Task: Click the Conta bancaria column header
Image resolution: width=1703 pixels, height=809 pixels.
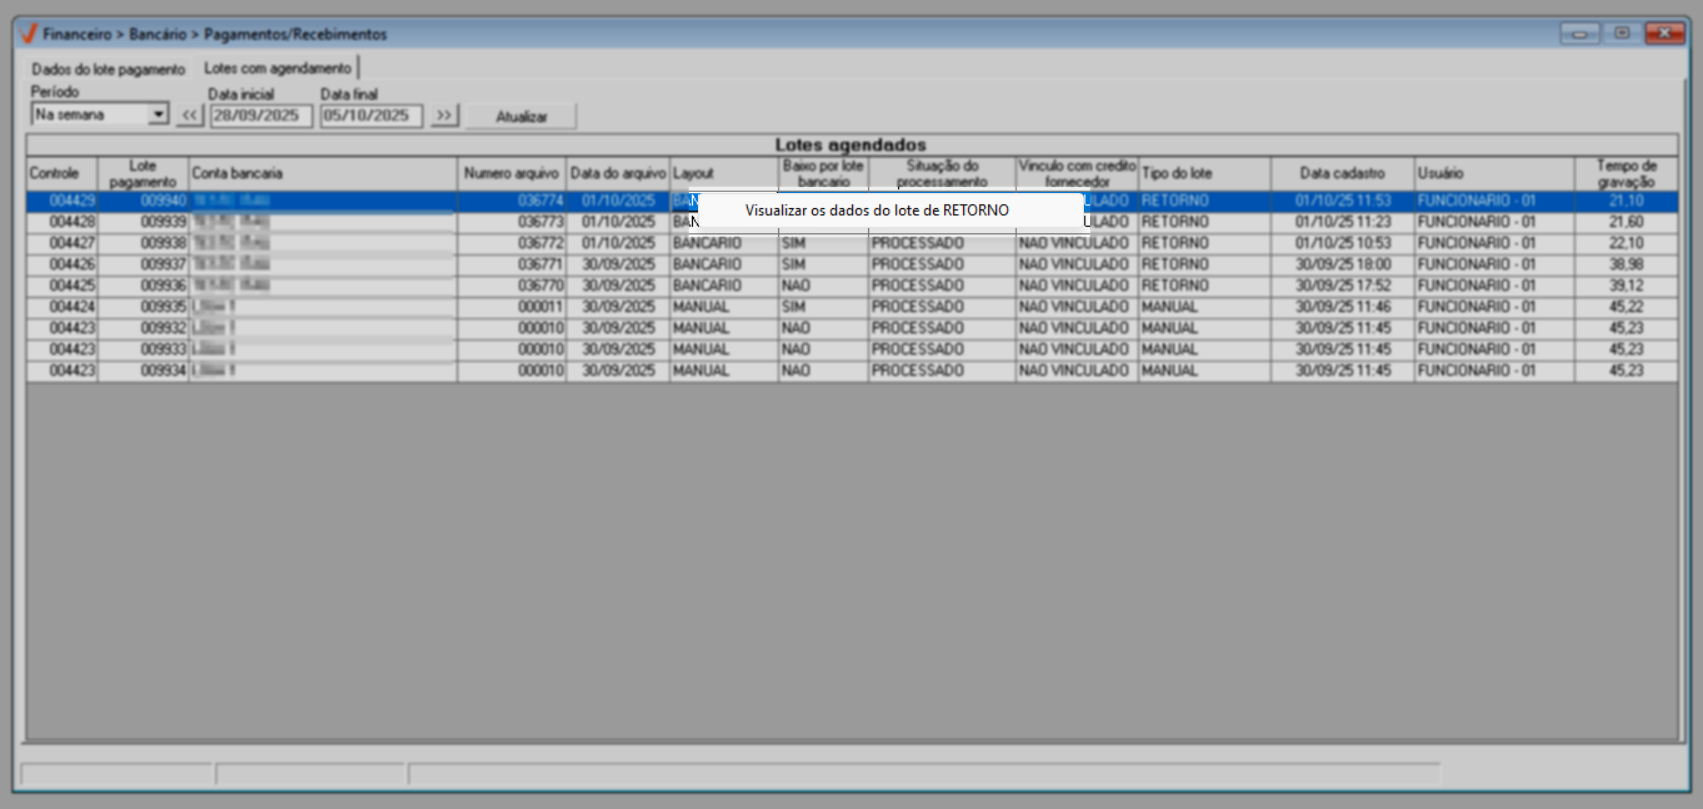Action: tap(323, 174)
